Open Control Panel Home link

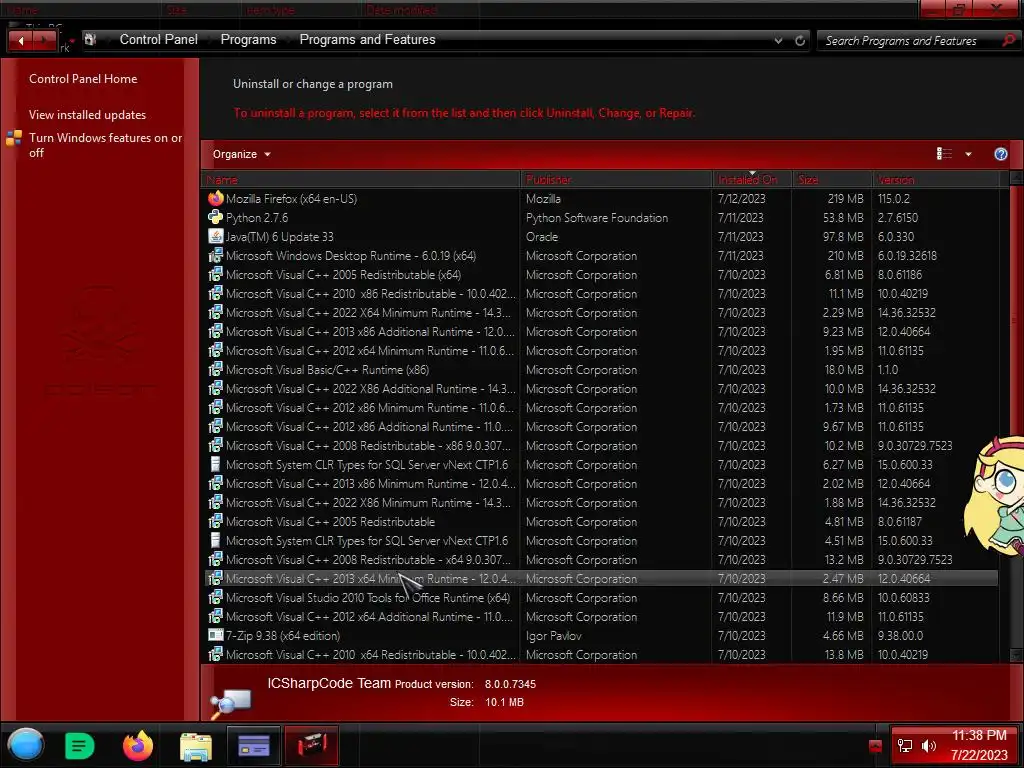83,78
